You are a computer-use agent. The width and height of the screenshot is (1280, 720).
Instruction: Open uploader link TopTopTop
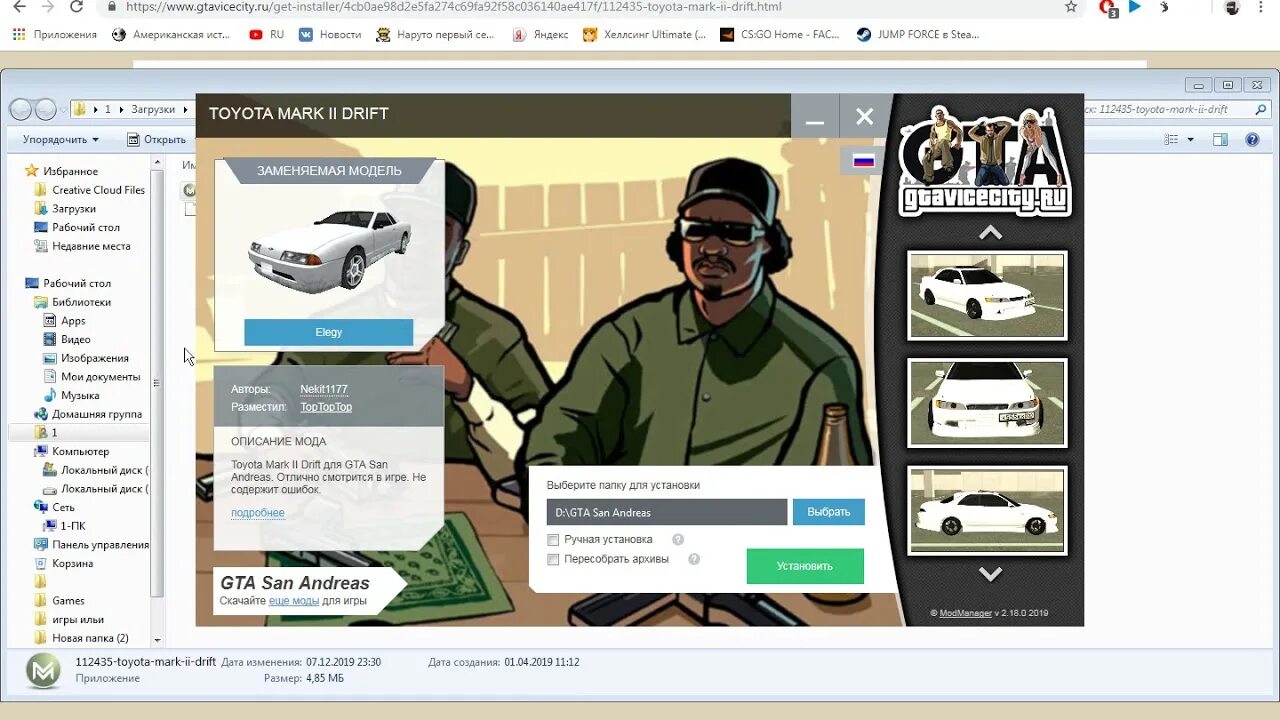pos(326,407)
